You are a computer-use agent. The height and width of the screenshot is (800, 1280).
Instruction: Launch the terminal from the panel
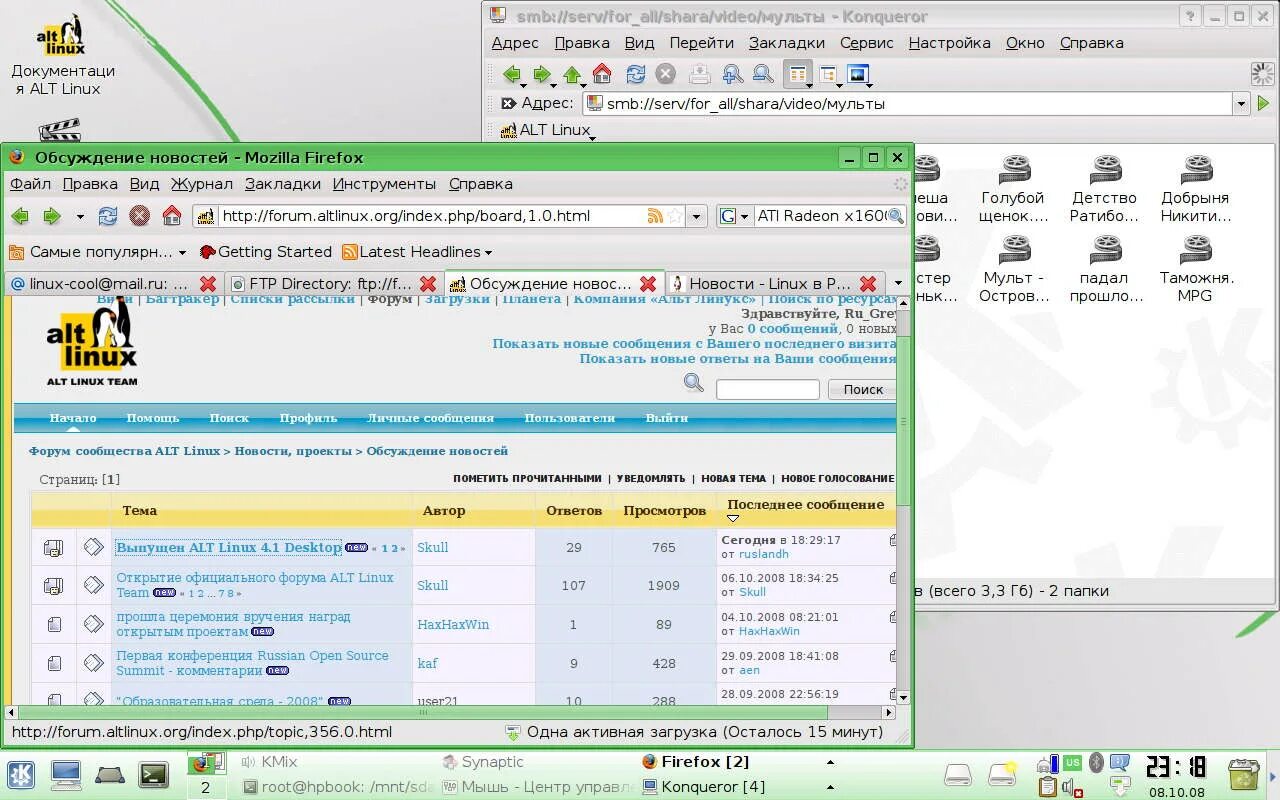coord(153,775)
